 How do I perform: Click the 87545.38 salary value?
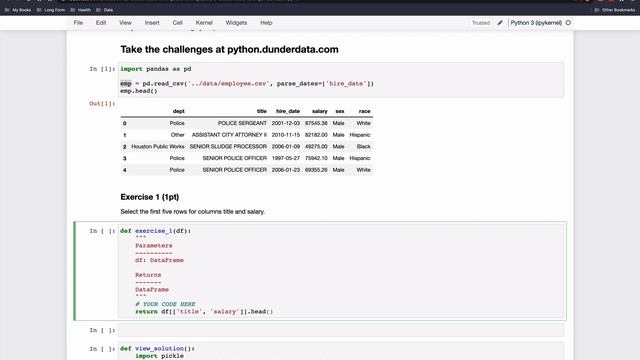pyautogui.click(x=316, y=123)
